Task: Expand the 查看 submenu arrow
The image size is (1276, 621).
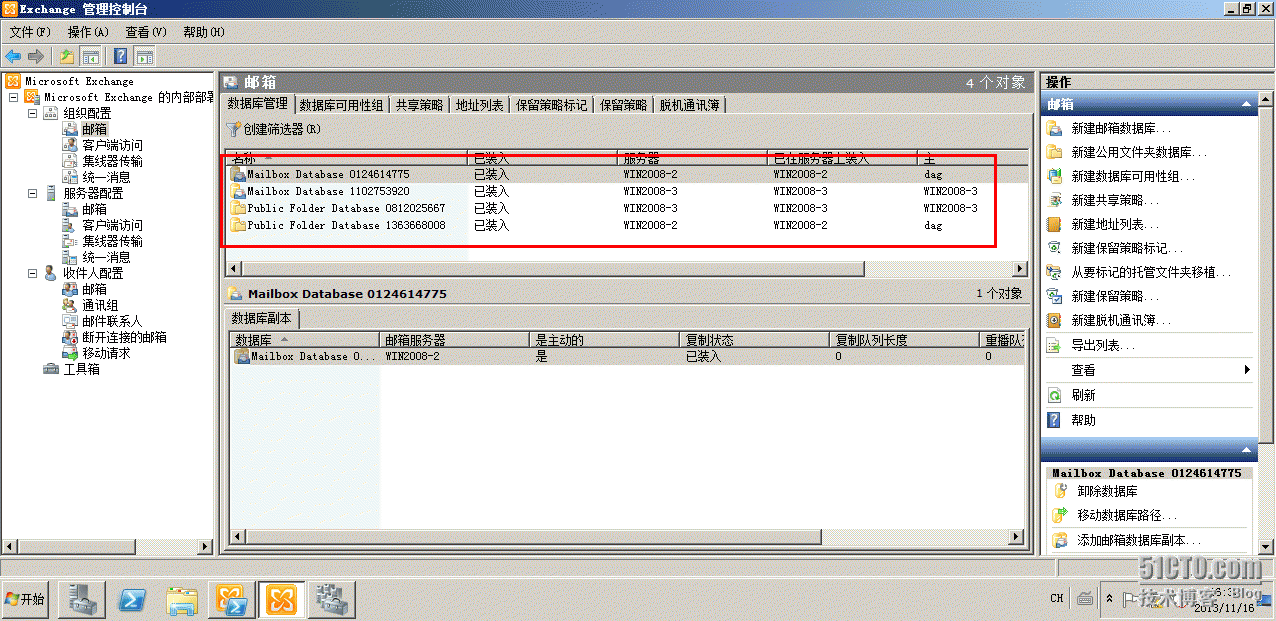Action: coord(1247,370)
